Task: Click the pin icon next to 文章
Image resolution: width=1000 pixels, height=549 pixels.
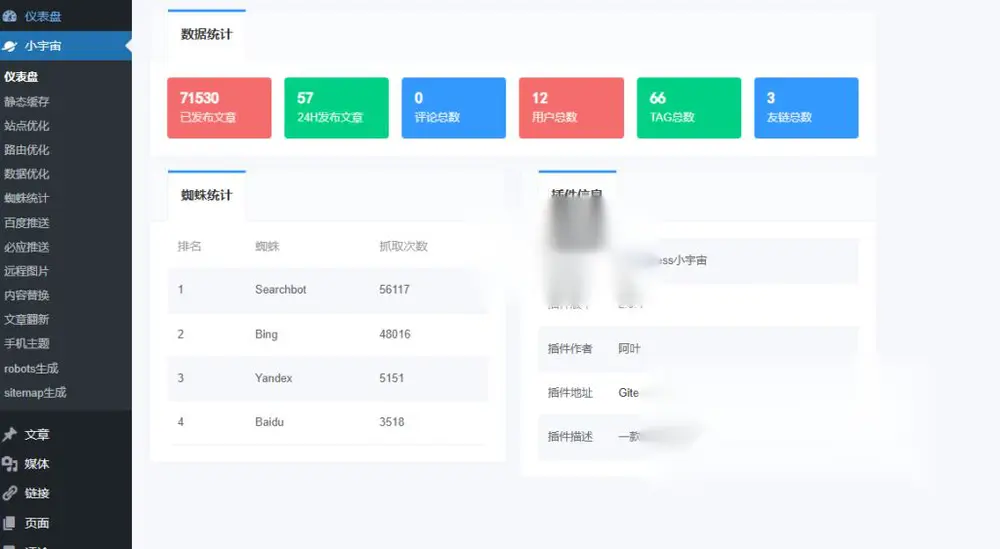Action: click(x=9, y=434)
